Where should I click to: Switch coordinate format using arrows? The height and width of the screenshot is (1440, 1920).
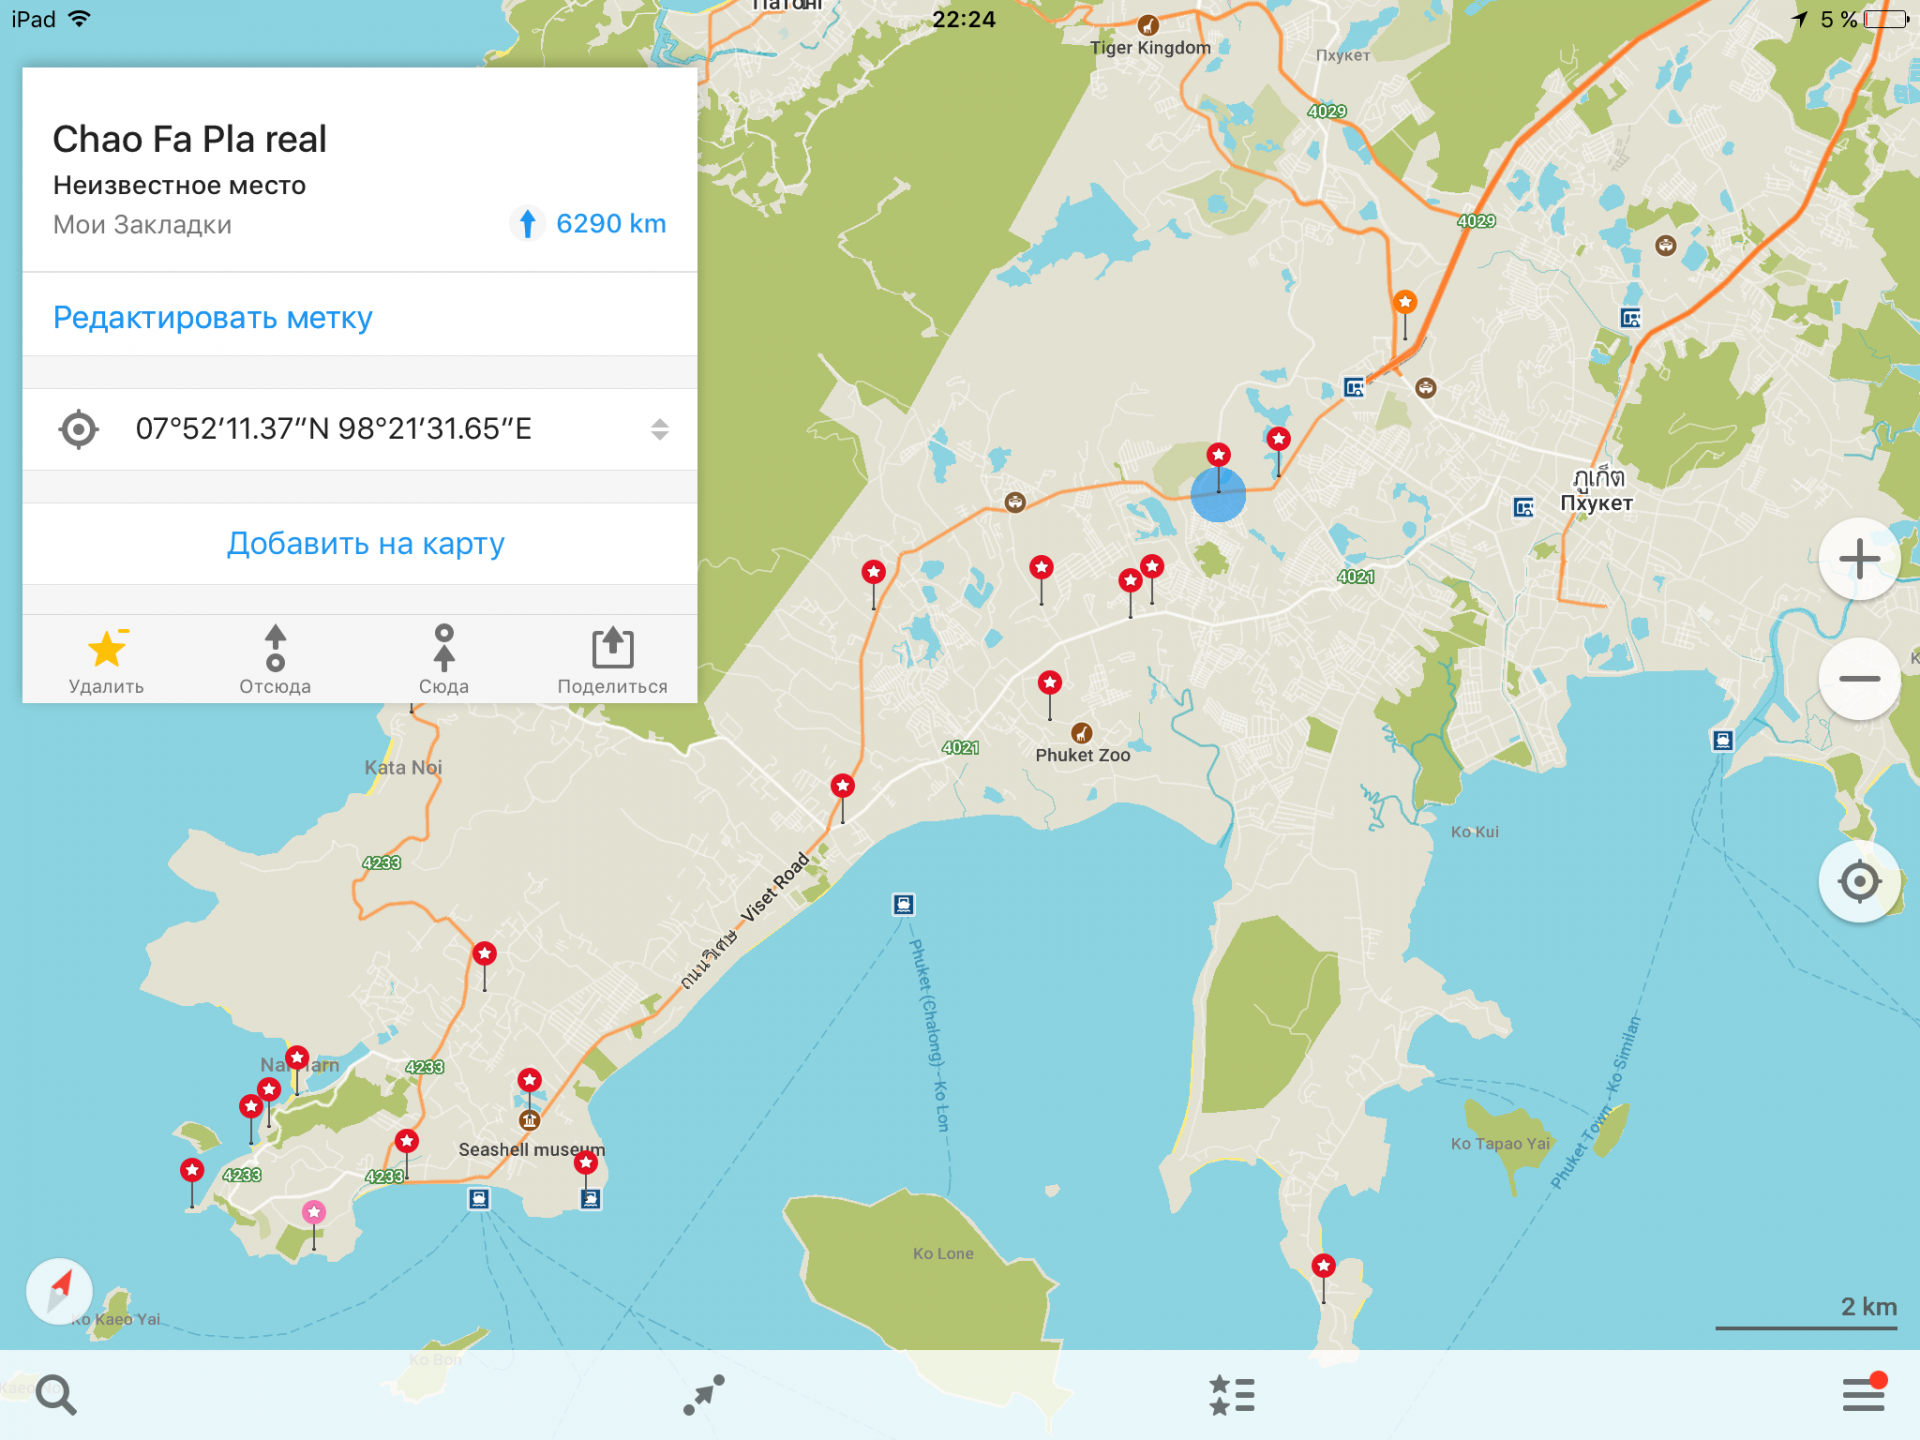(659, 429)
